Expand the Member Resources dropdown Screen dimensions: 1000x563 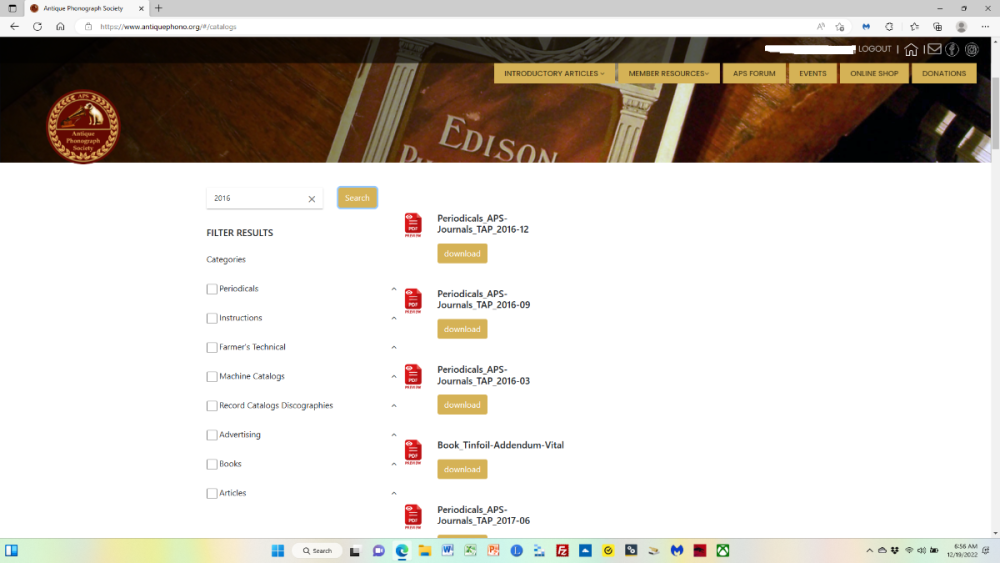click(x=668, y=73)
